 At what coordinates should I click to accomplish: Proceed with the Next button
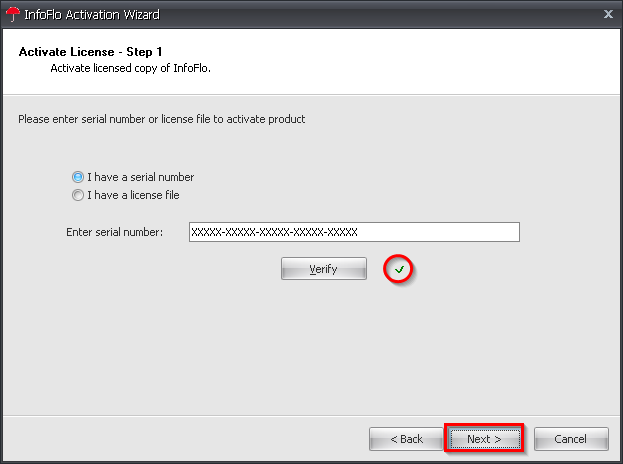coord(485,439)
